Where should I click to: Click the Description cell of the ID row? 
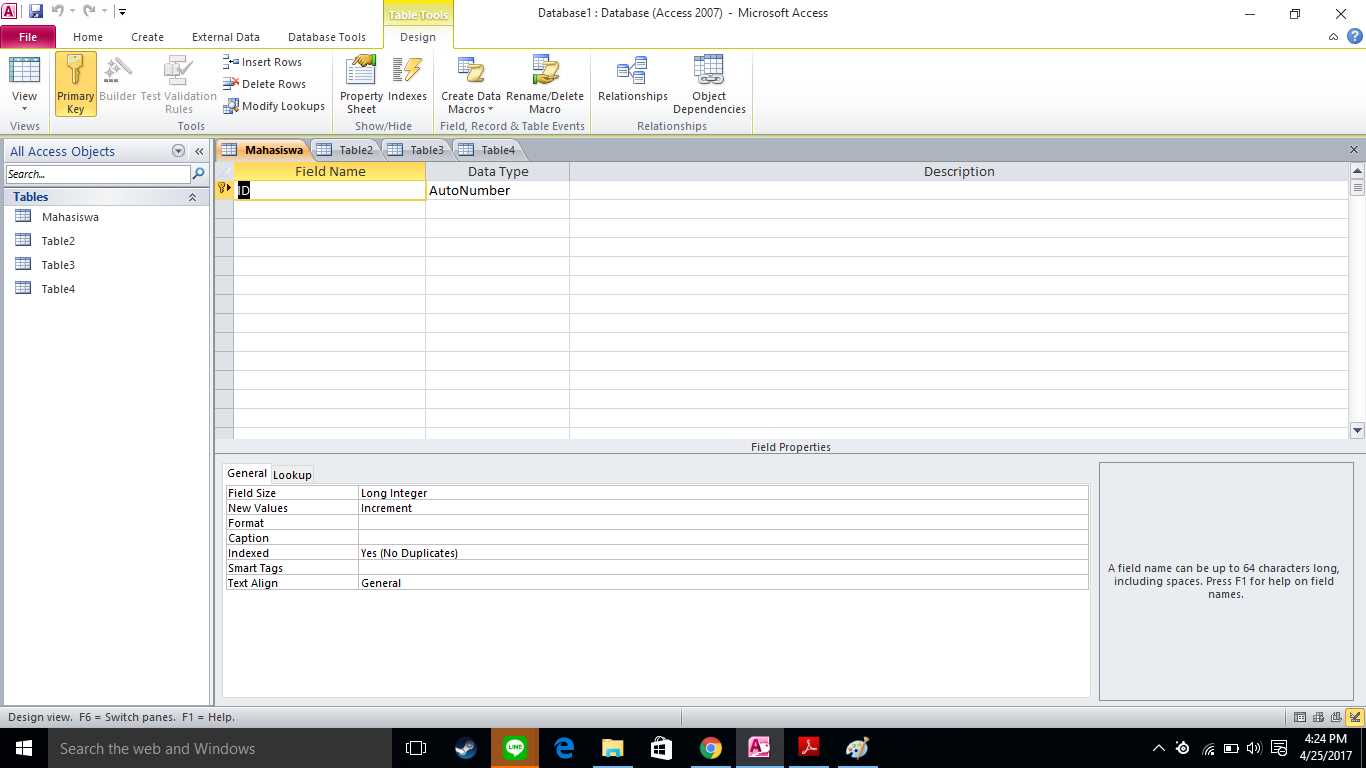(959, 190)
